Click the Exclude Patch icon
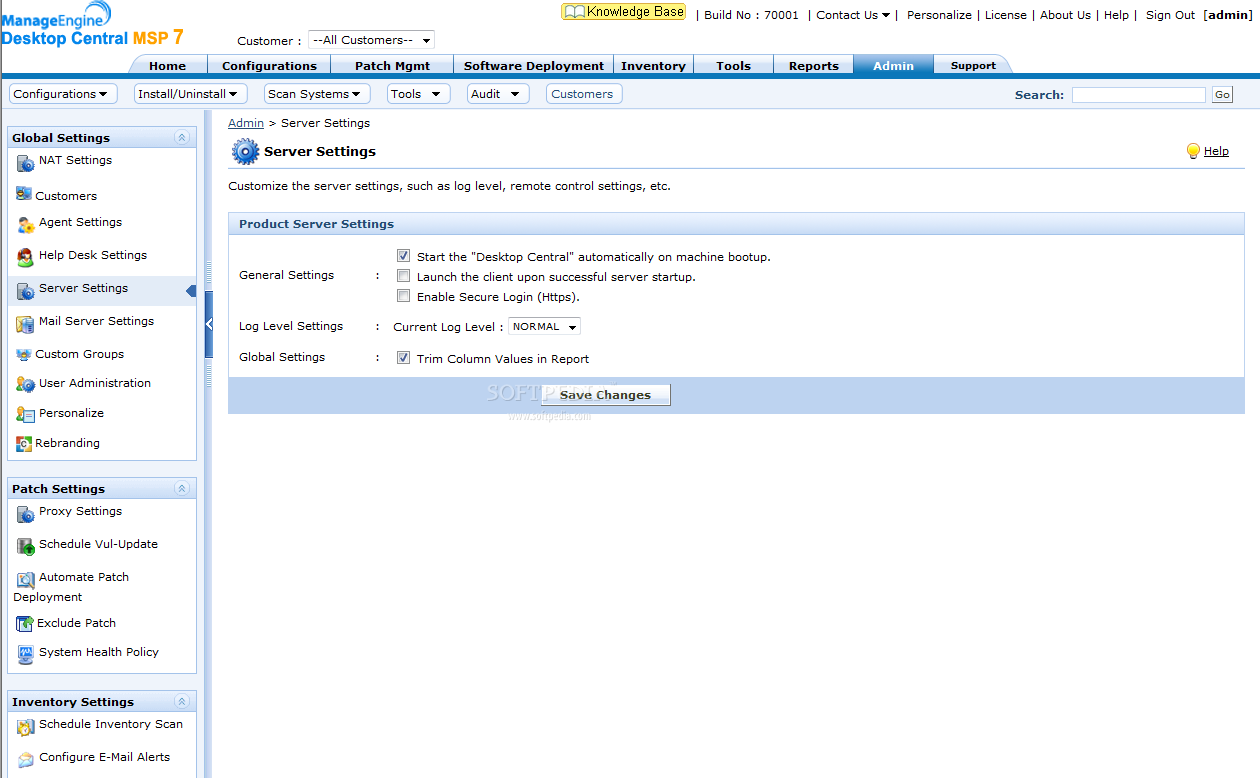Viewport: 1260px width, 778px height. tap(25, 624)
